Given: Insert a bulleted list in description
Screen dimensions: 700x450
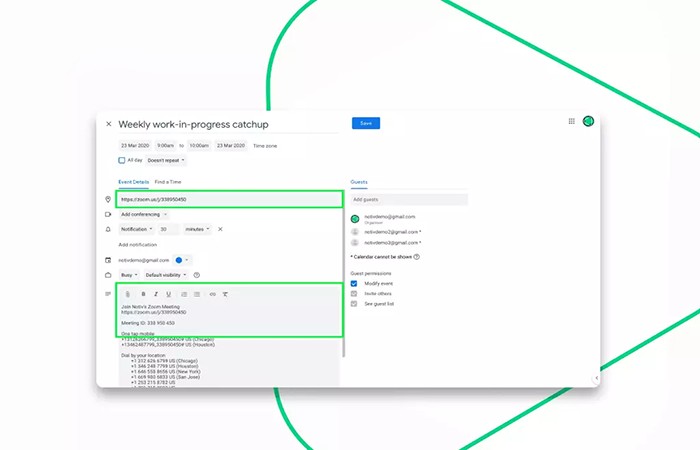Looking at the screenshot, I should coord(197,294).
